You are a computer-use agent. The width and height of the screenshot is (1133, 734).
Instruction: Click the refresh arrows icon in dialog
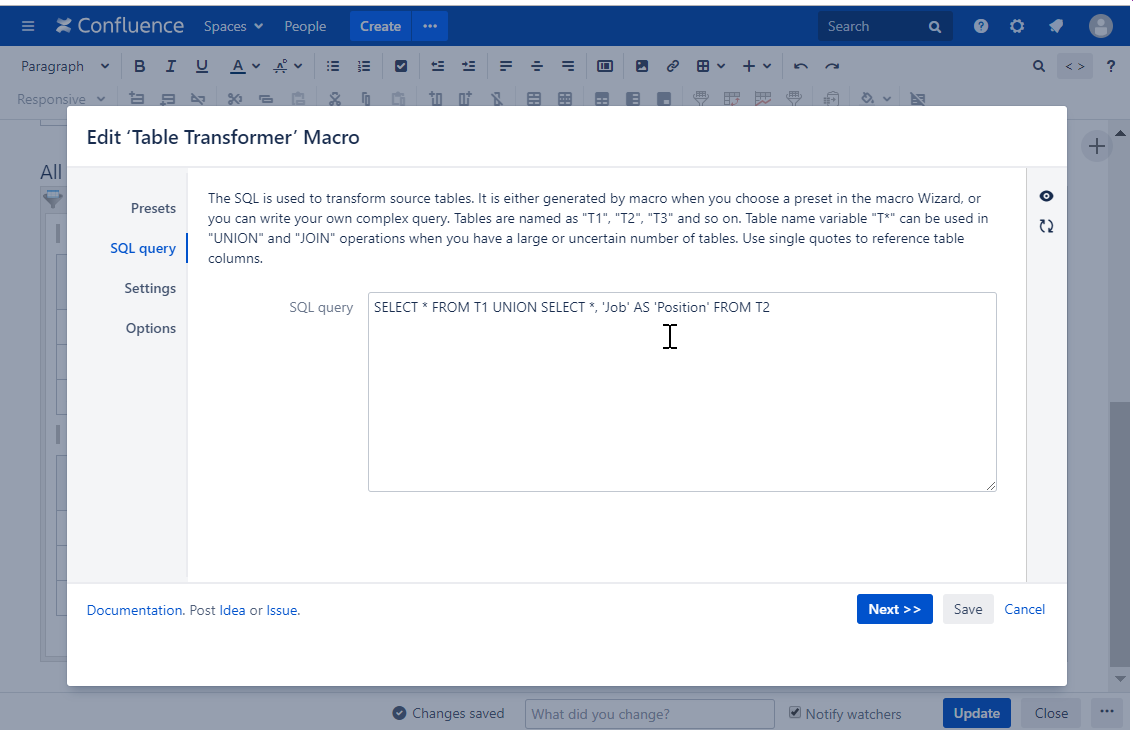coord(1046,226)
